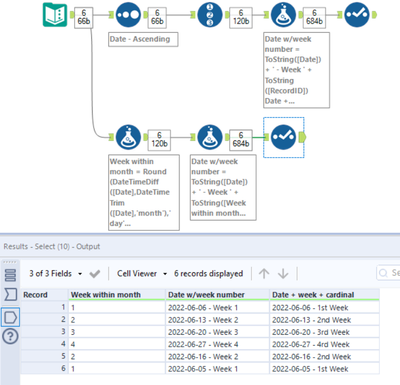
Task: Select the Sort tool above Date - Ascending
Action: 128,15
